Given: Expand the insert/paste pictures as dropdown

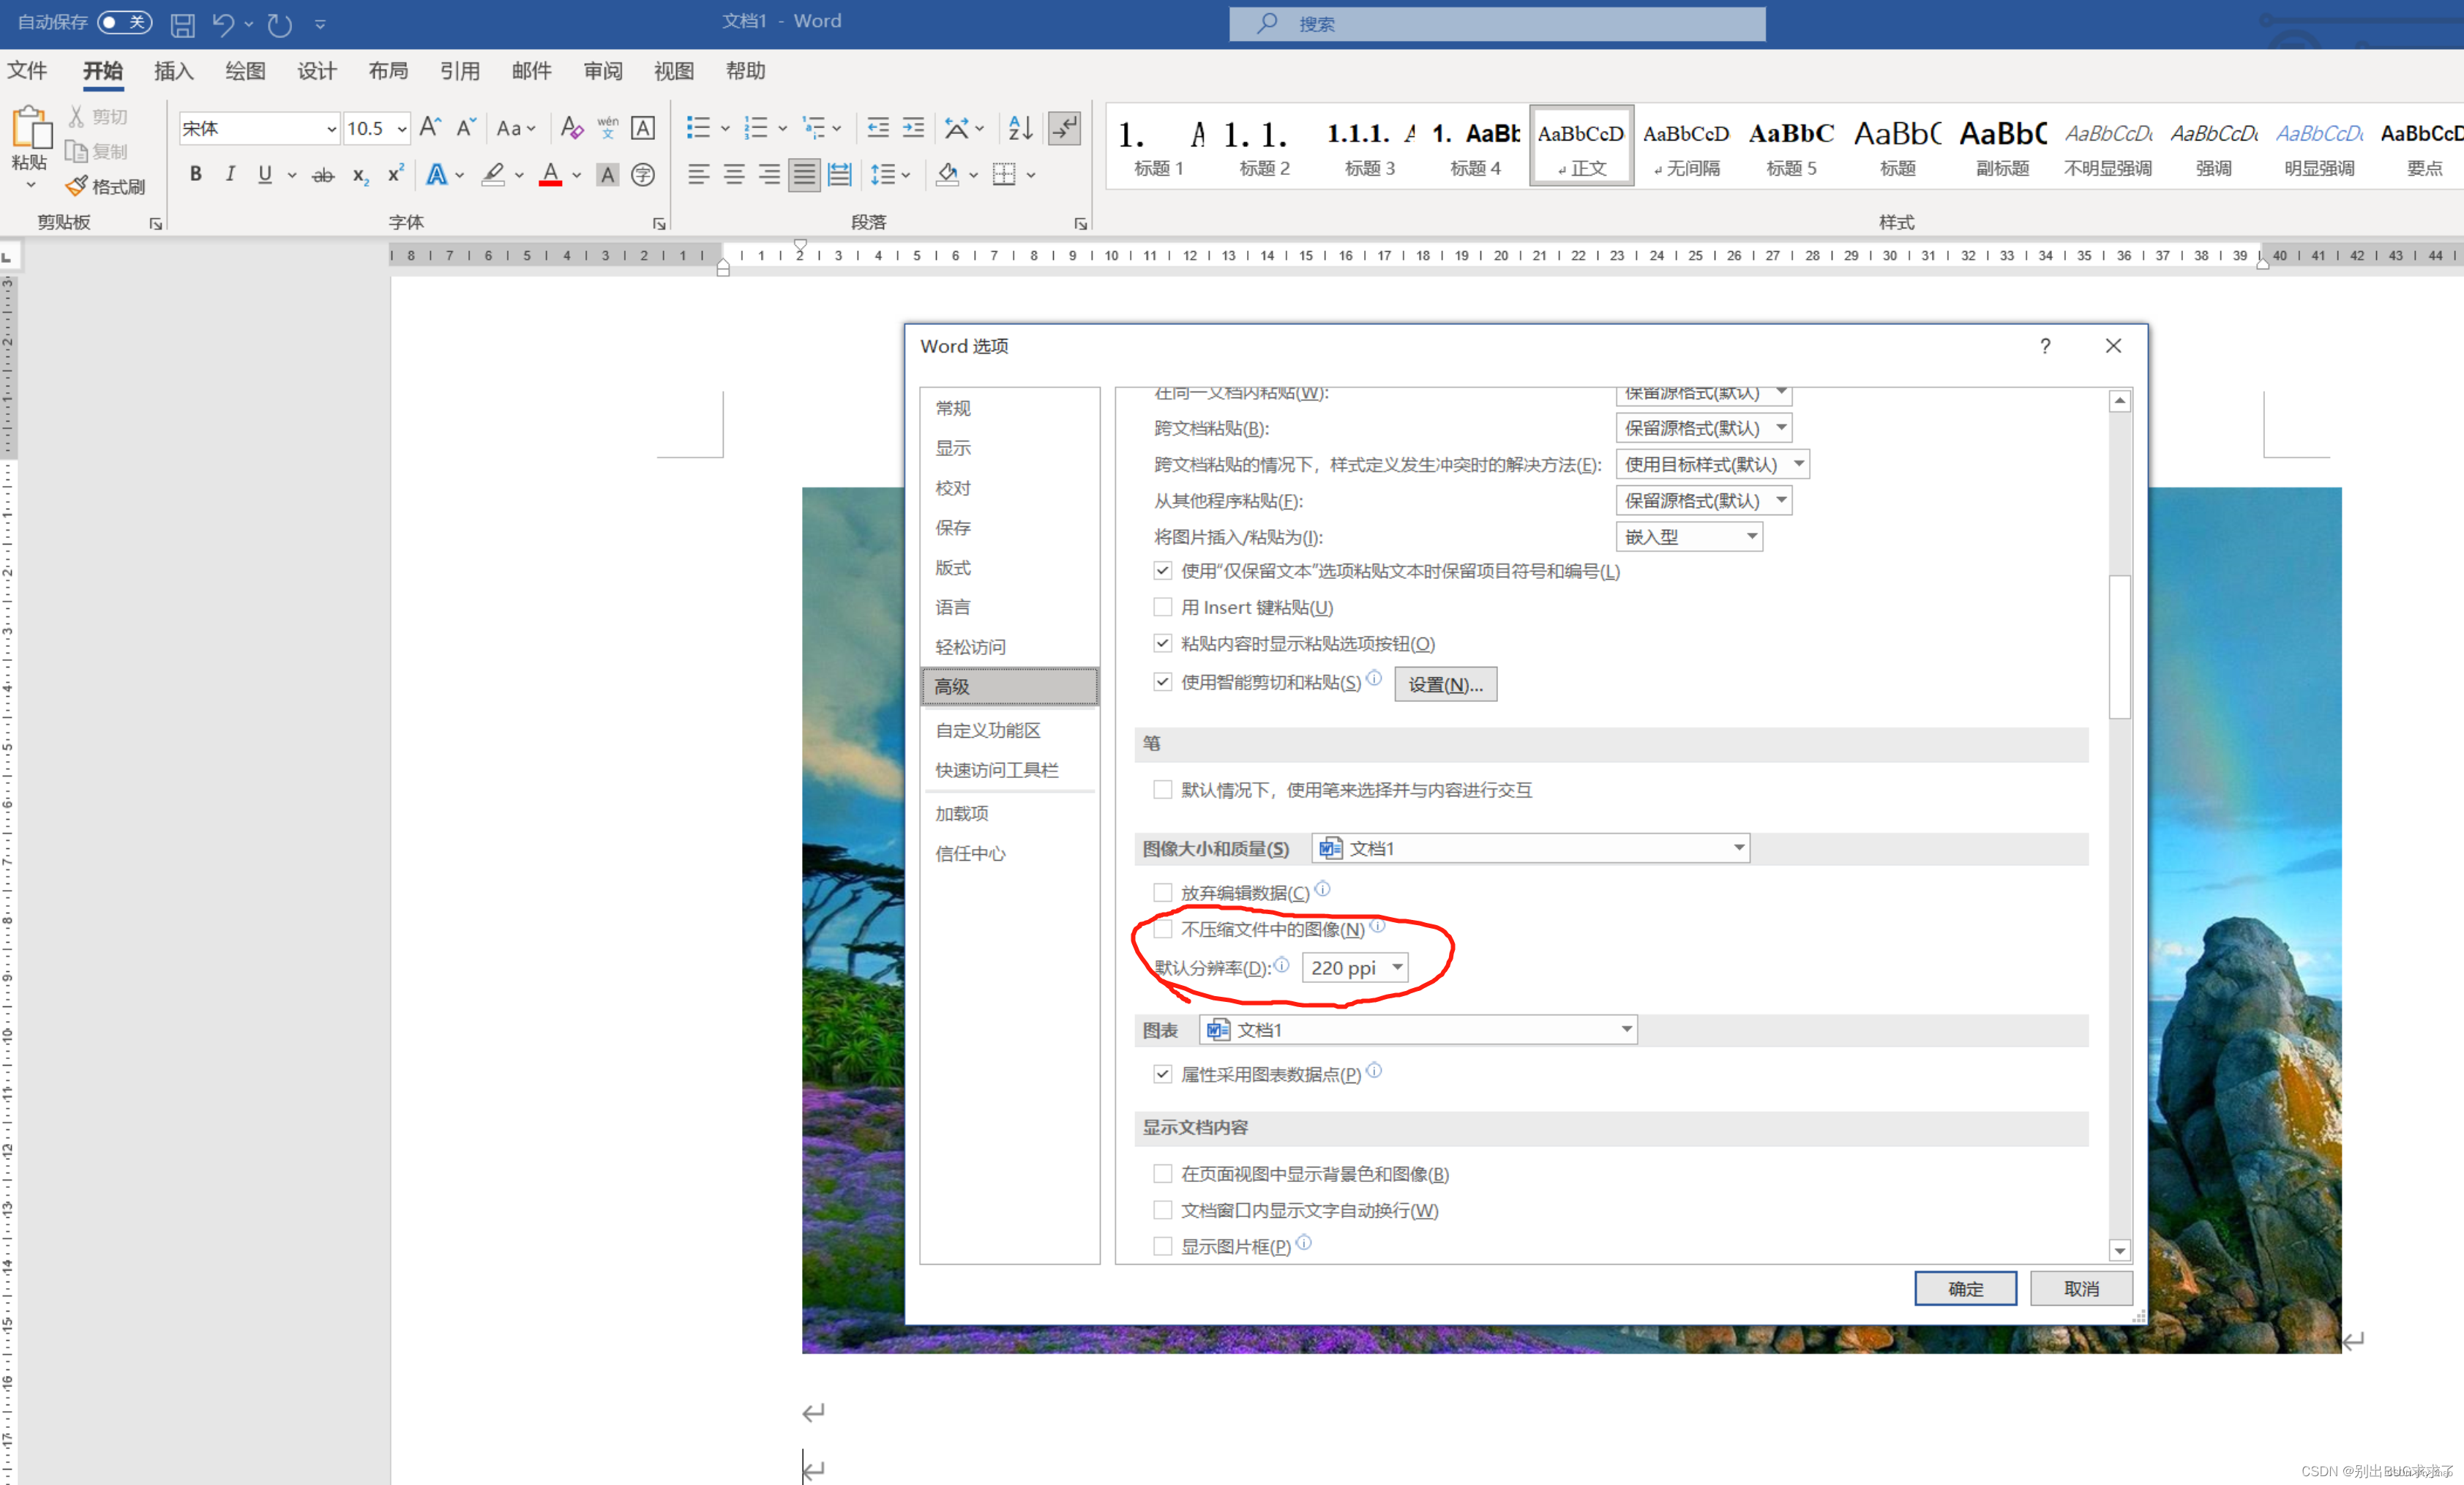Looking at the screenshot, I should click(1751, 536).
